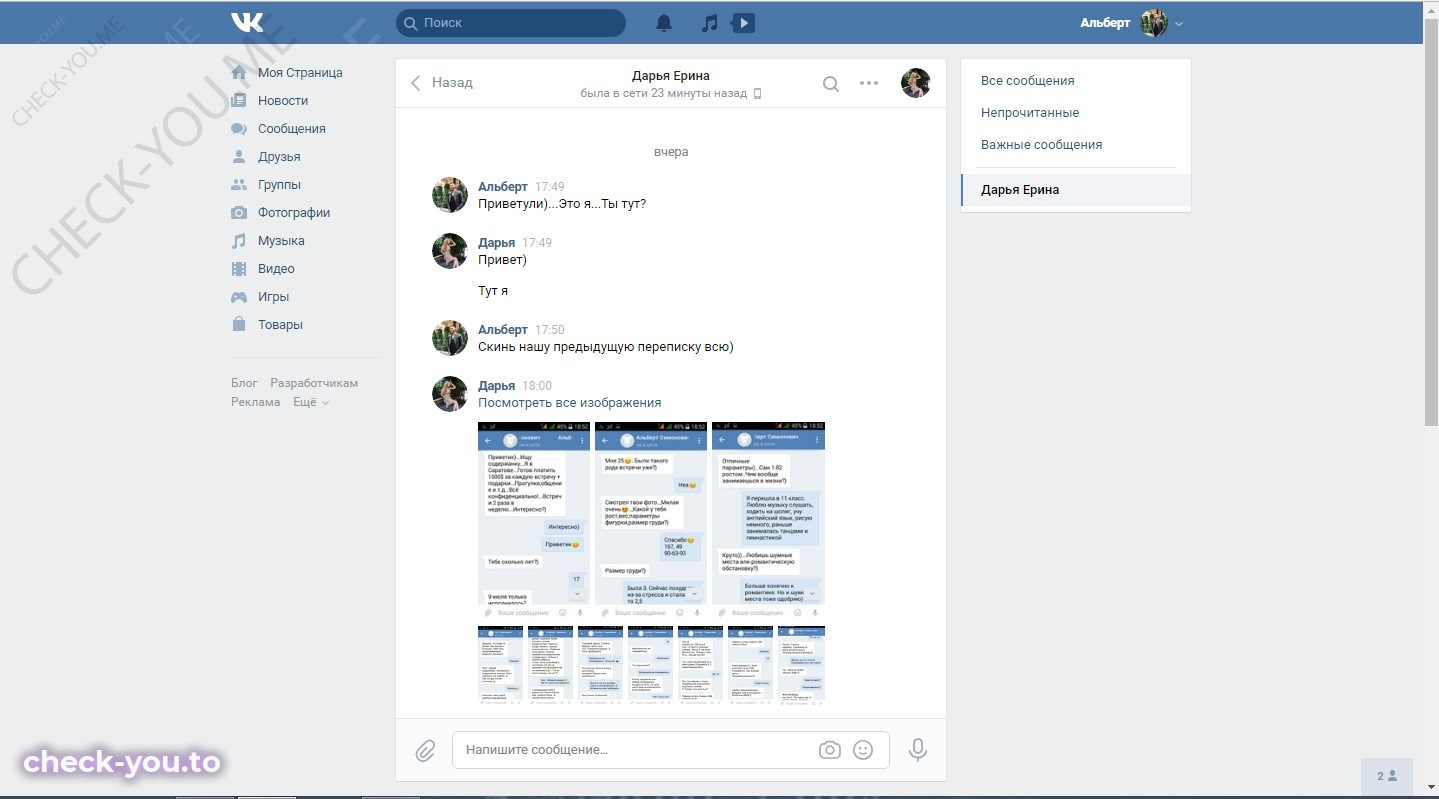Click the note icon beside Музыка
Image resolution: width=1439 pixels, height=799 pixels.
(239, 241)
